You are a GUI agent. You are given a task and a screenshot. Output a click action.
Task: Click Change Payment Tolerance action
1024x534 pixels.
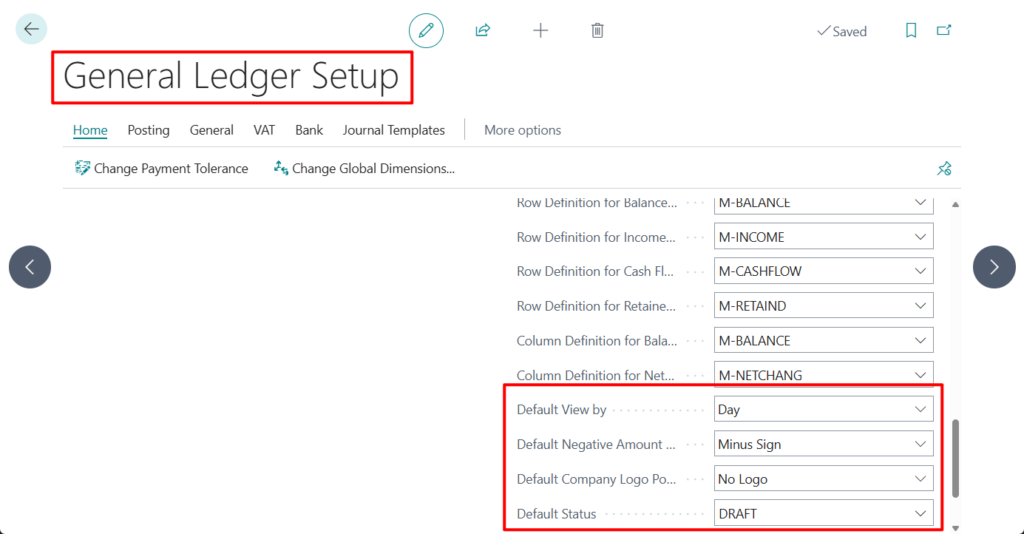pyautogui.click(x=161, y=169)
